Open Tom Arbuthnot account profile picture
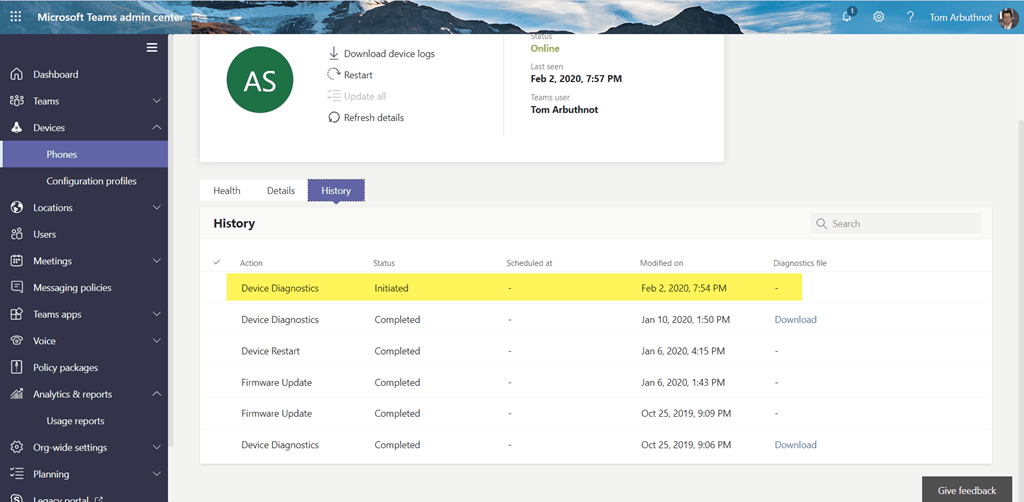Screen dimensions: 1024x502 (x=1008, y=16)
